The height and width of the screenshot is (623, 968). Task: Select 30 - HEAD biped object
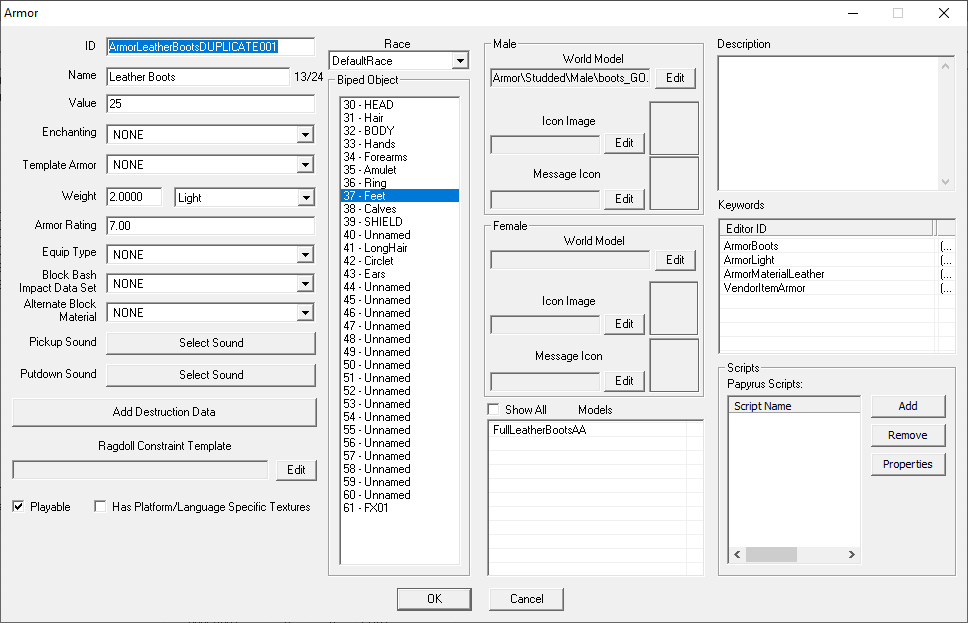[399, 105]
